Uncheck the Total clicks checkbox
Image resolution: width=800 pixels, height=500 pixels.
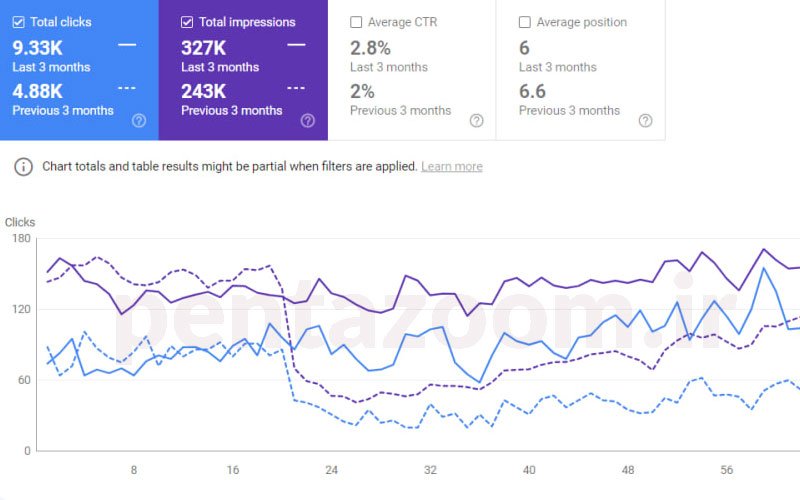click(19, 22)
